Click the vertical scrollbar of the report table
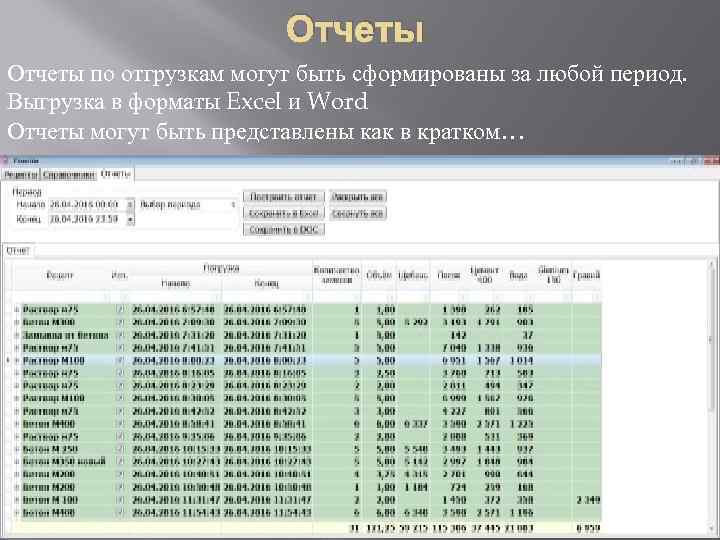The width and height of the screenshot is (720, 540). pos(712,395)
